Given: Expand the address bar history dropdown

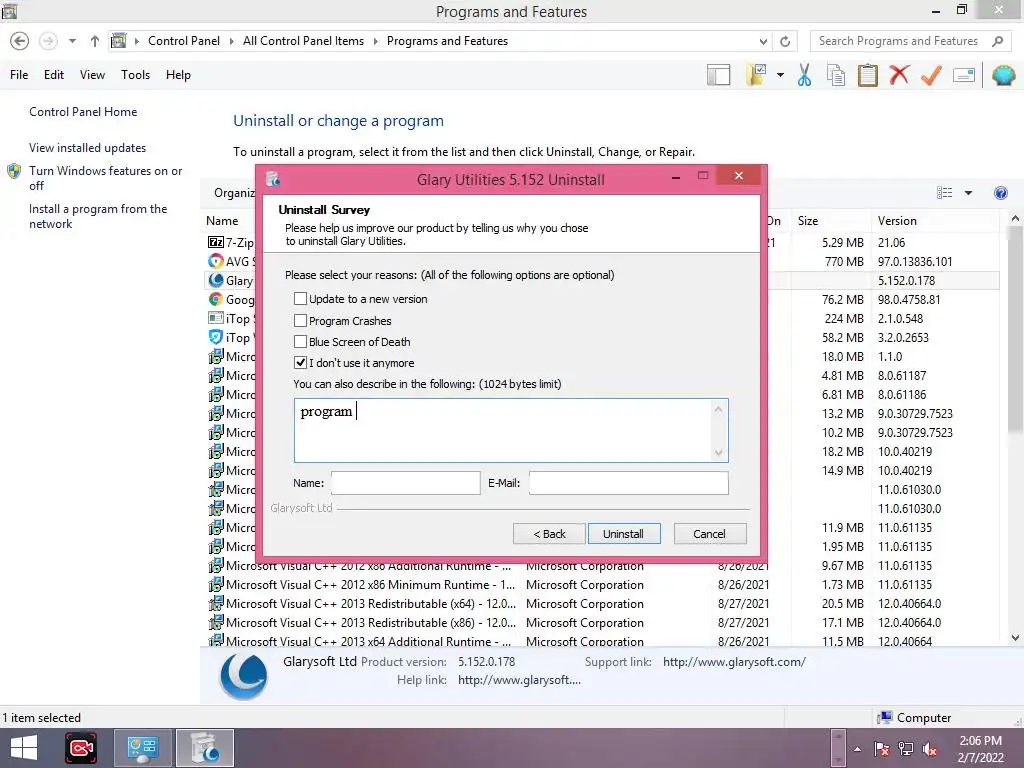Looking at the screenshot, I should [763, 42].
